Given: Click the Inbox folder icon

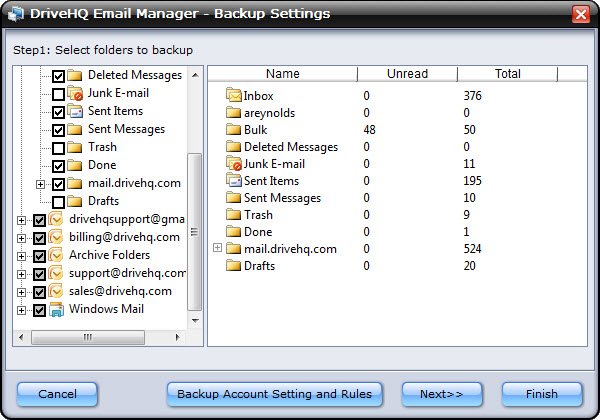Looking at the screenshot, I should pos(235,96).
